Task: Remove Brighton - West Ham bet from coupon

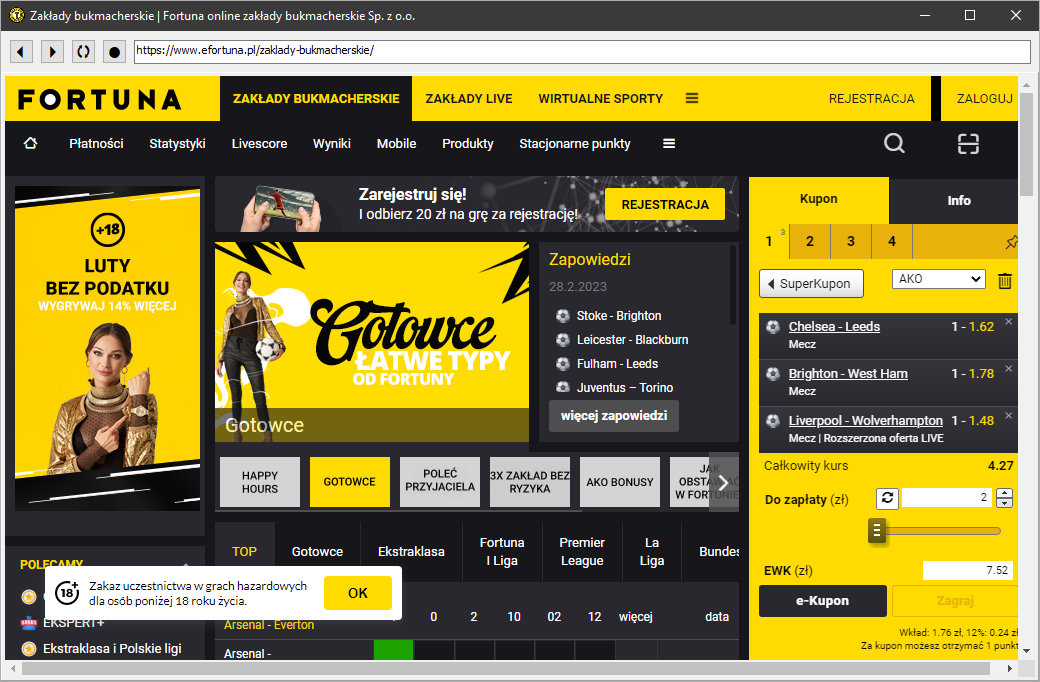Action: pos(1008,369)
